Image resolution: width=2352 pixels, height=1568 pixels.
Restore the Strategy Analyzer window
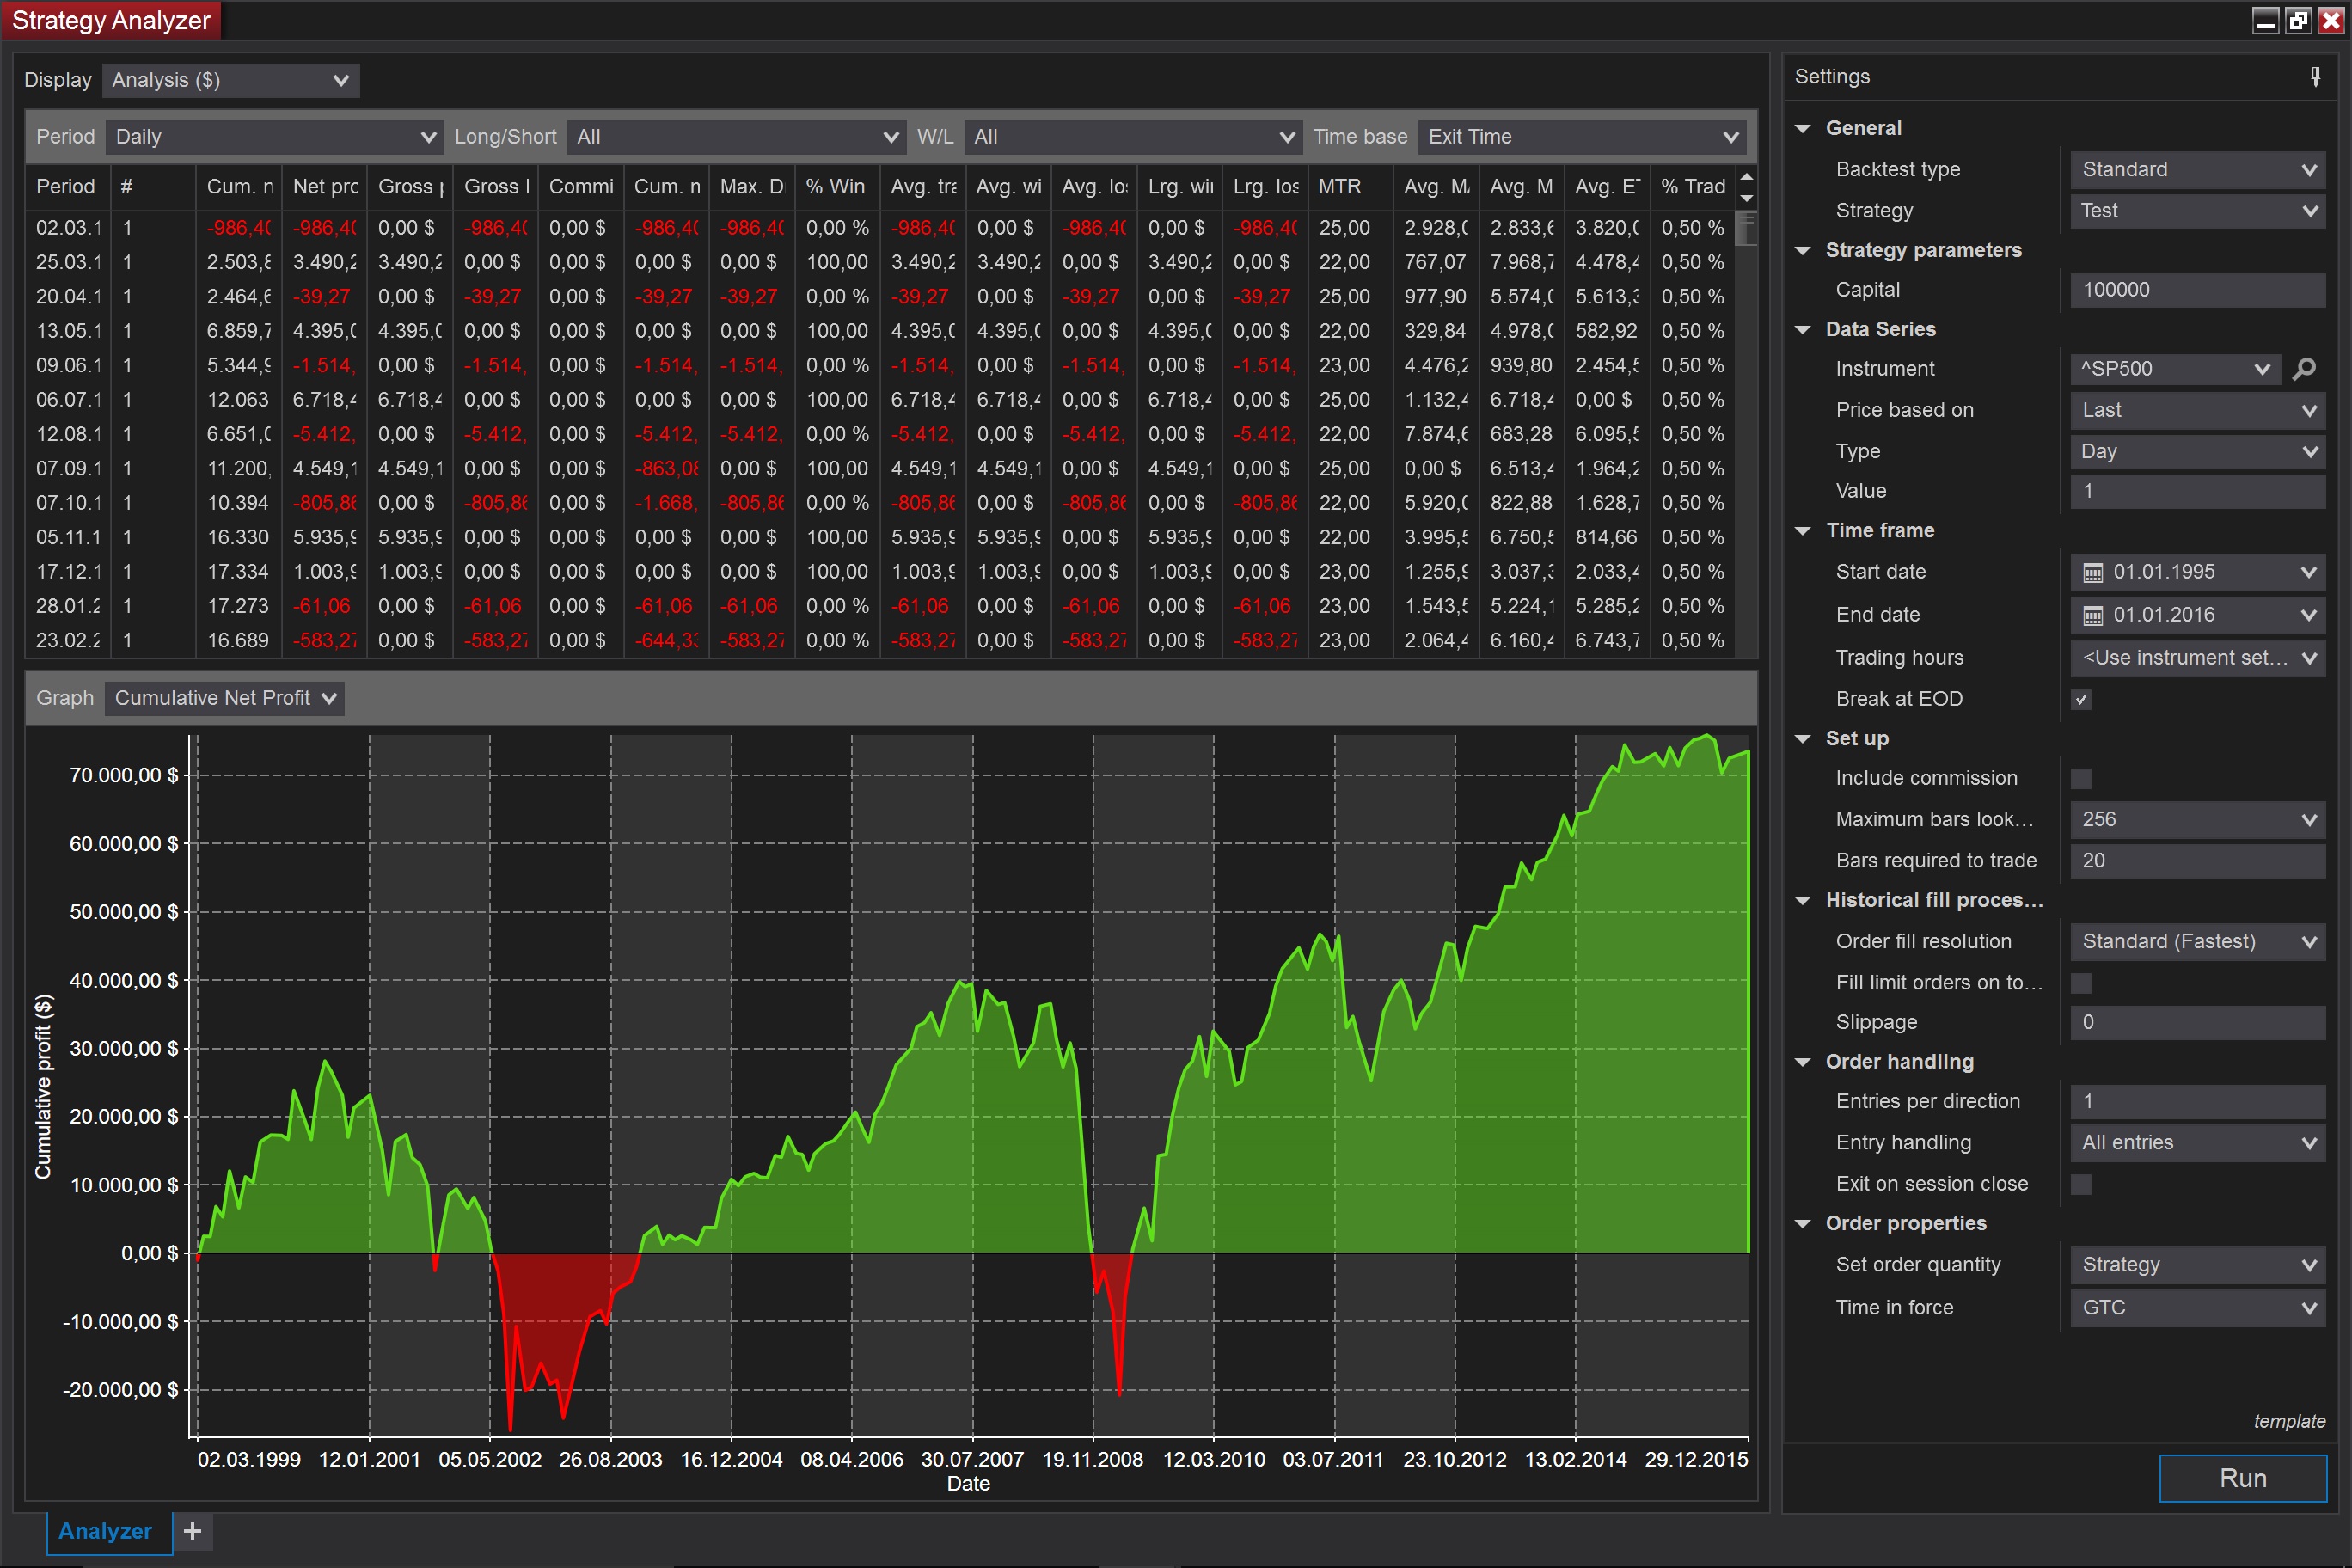click(x=2298, y=20)
